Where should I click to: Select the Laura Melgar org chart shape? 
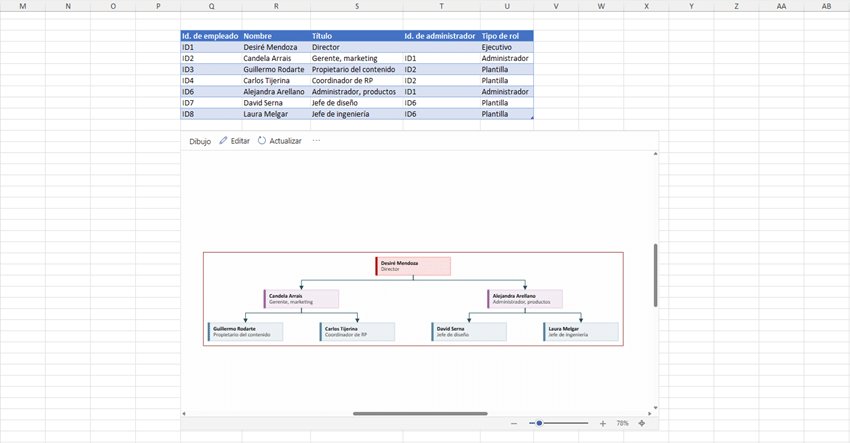581,332
